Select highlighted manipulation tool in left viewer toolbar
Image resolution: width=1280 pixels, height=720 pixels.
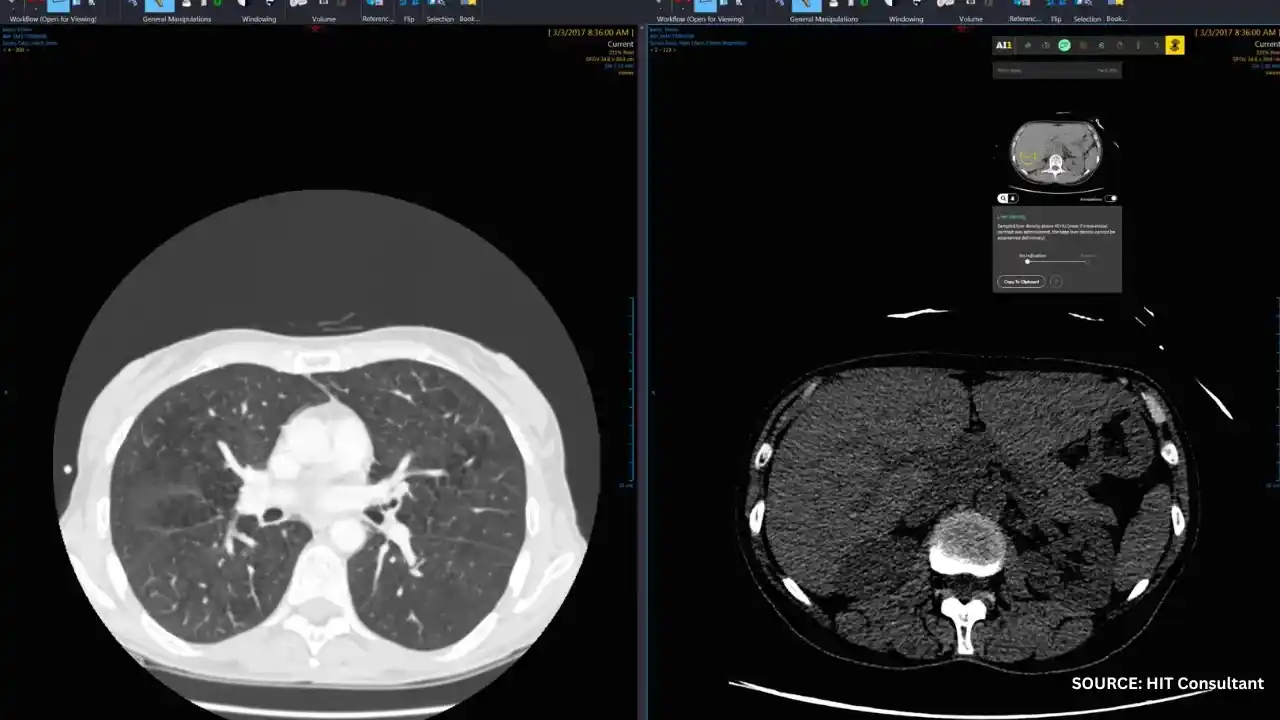159,5
